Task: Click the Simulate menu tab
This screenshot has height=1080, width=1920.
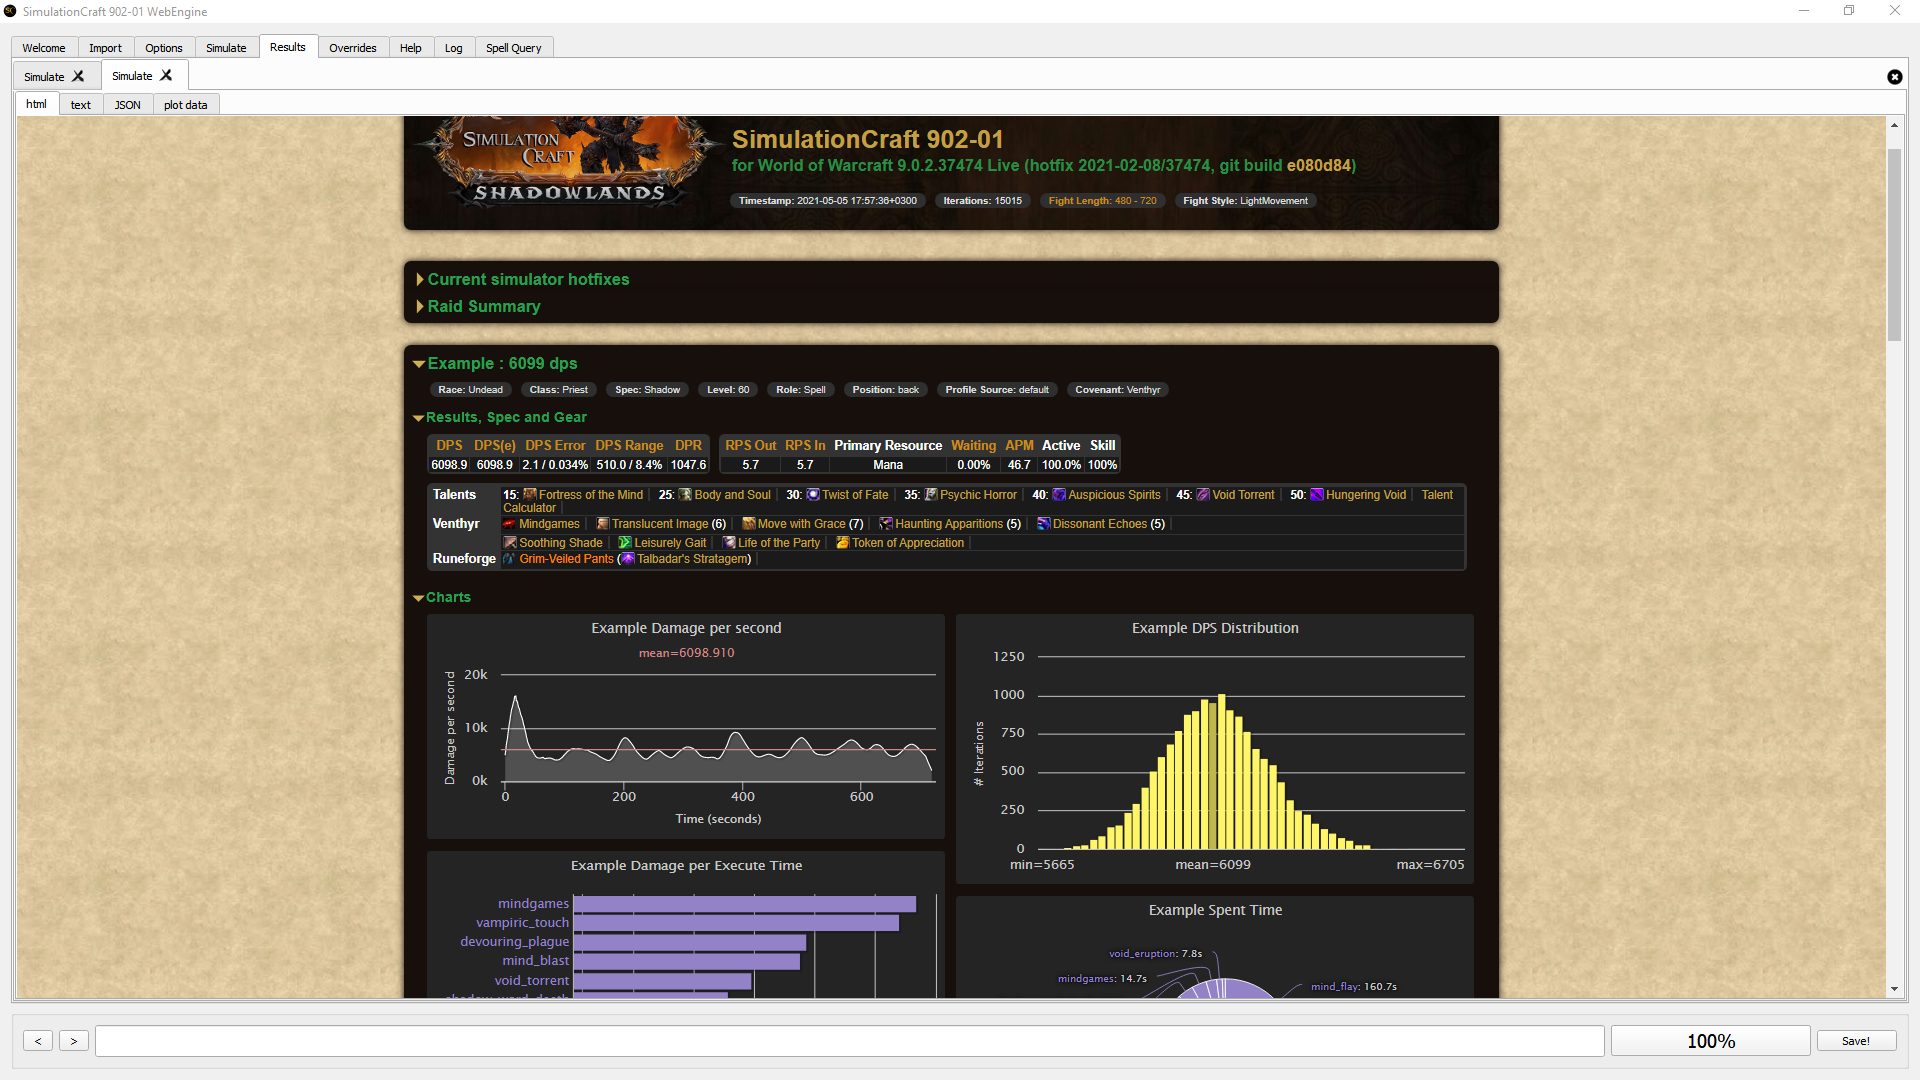Action: 227,47
